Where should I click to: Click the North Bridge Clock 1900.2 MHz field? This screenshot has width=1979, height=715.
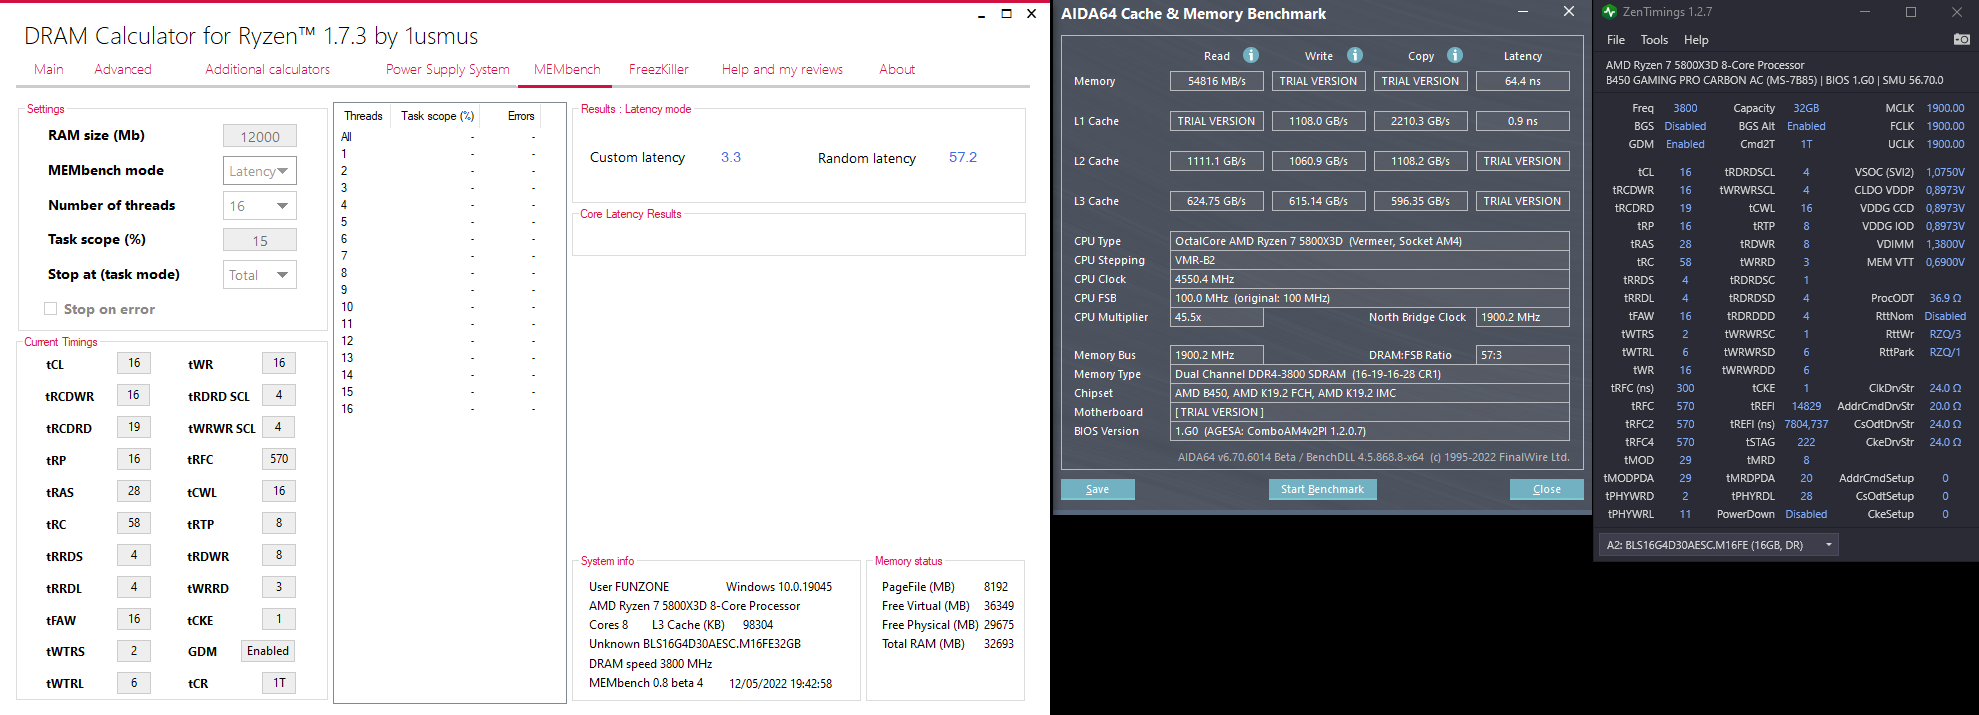pos(1522,317)
